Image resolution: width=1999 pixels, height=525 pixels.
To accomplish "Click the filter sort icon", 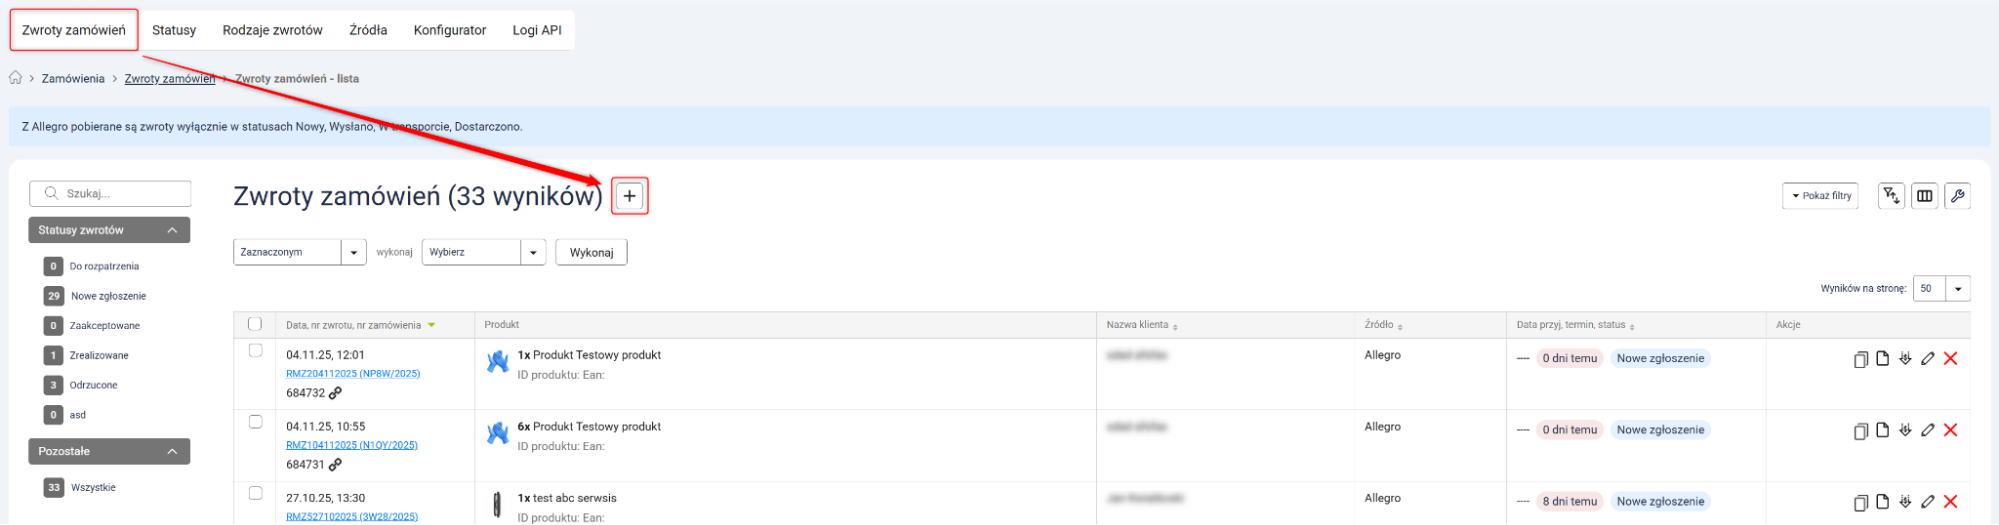I will point(1890,196).
